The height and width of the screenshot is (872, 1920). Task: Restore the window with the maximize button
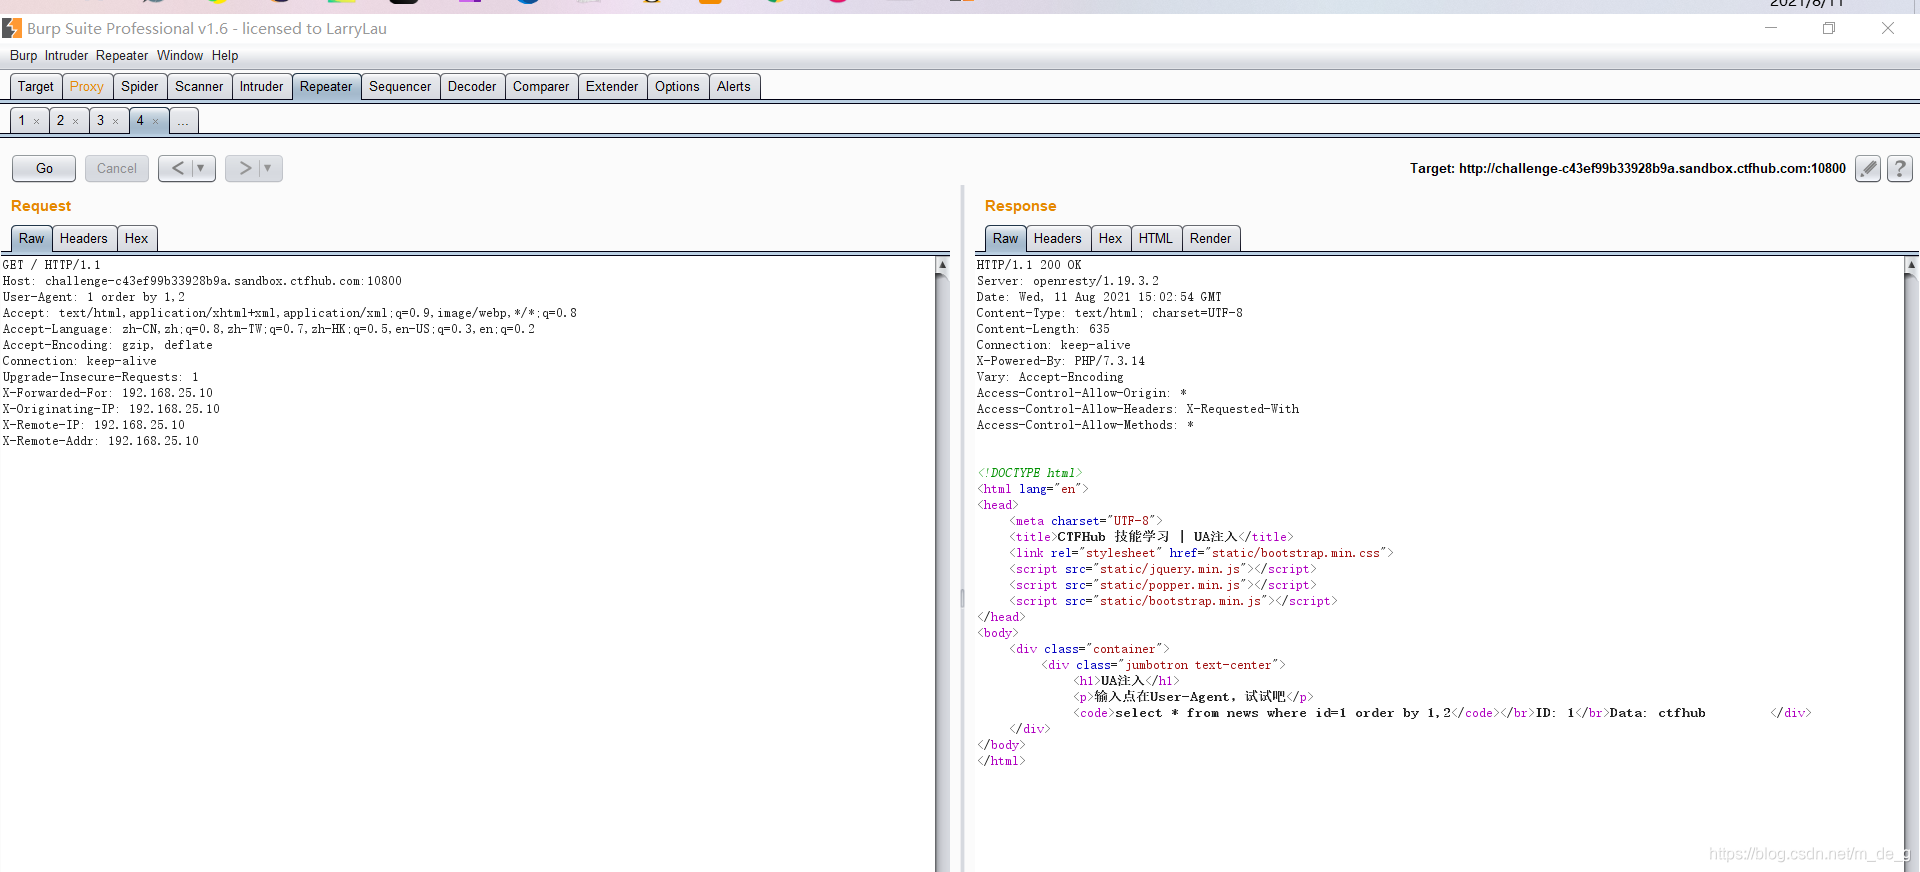[1829, 28]
